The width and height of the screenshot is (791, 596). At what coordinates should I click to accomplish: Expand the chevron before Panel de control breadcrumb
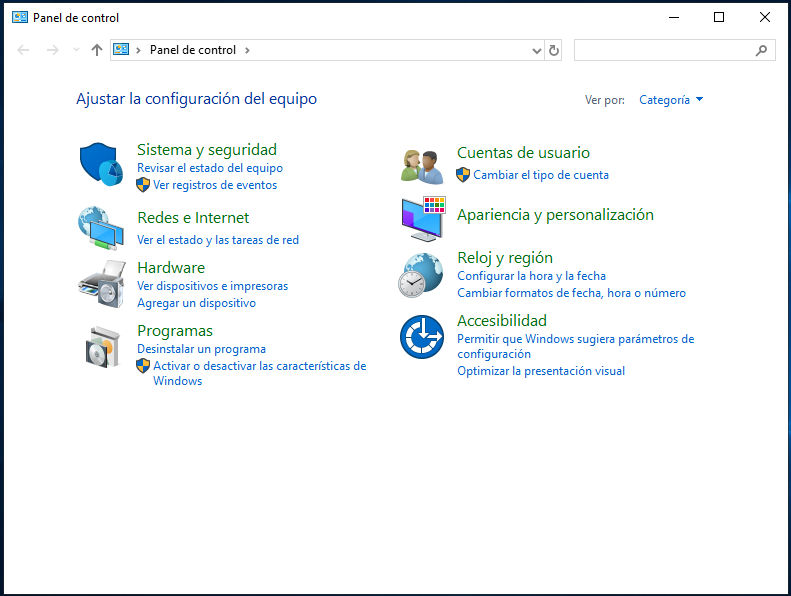(138, 50)
